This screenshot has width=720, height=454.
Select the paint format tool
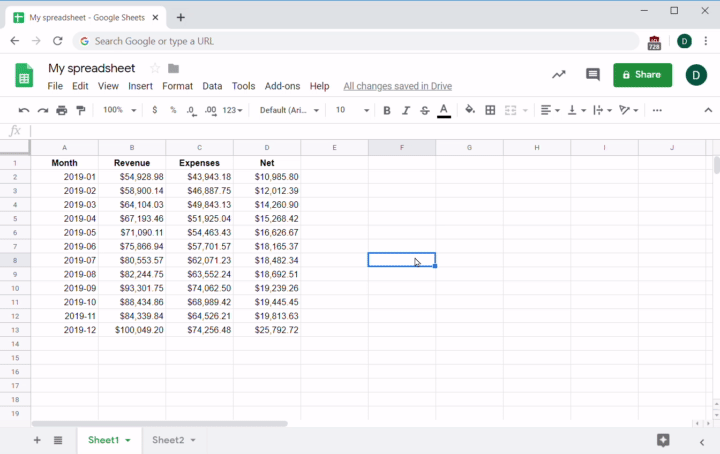click(81, 110)
